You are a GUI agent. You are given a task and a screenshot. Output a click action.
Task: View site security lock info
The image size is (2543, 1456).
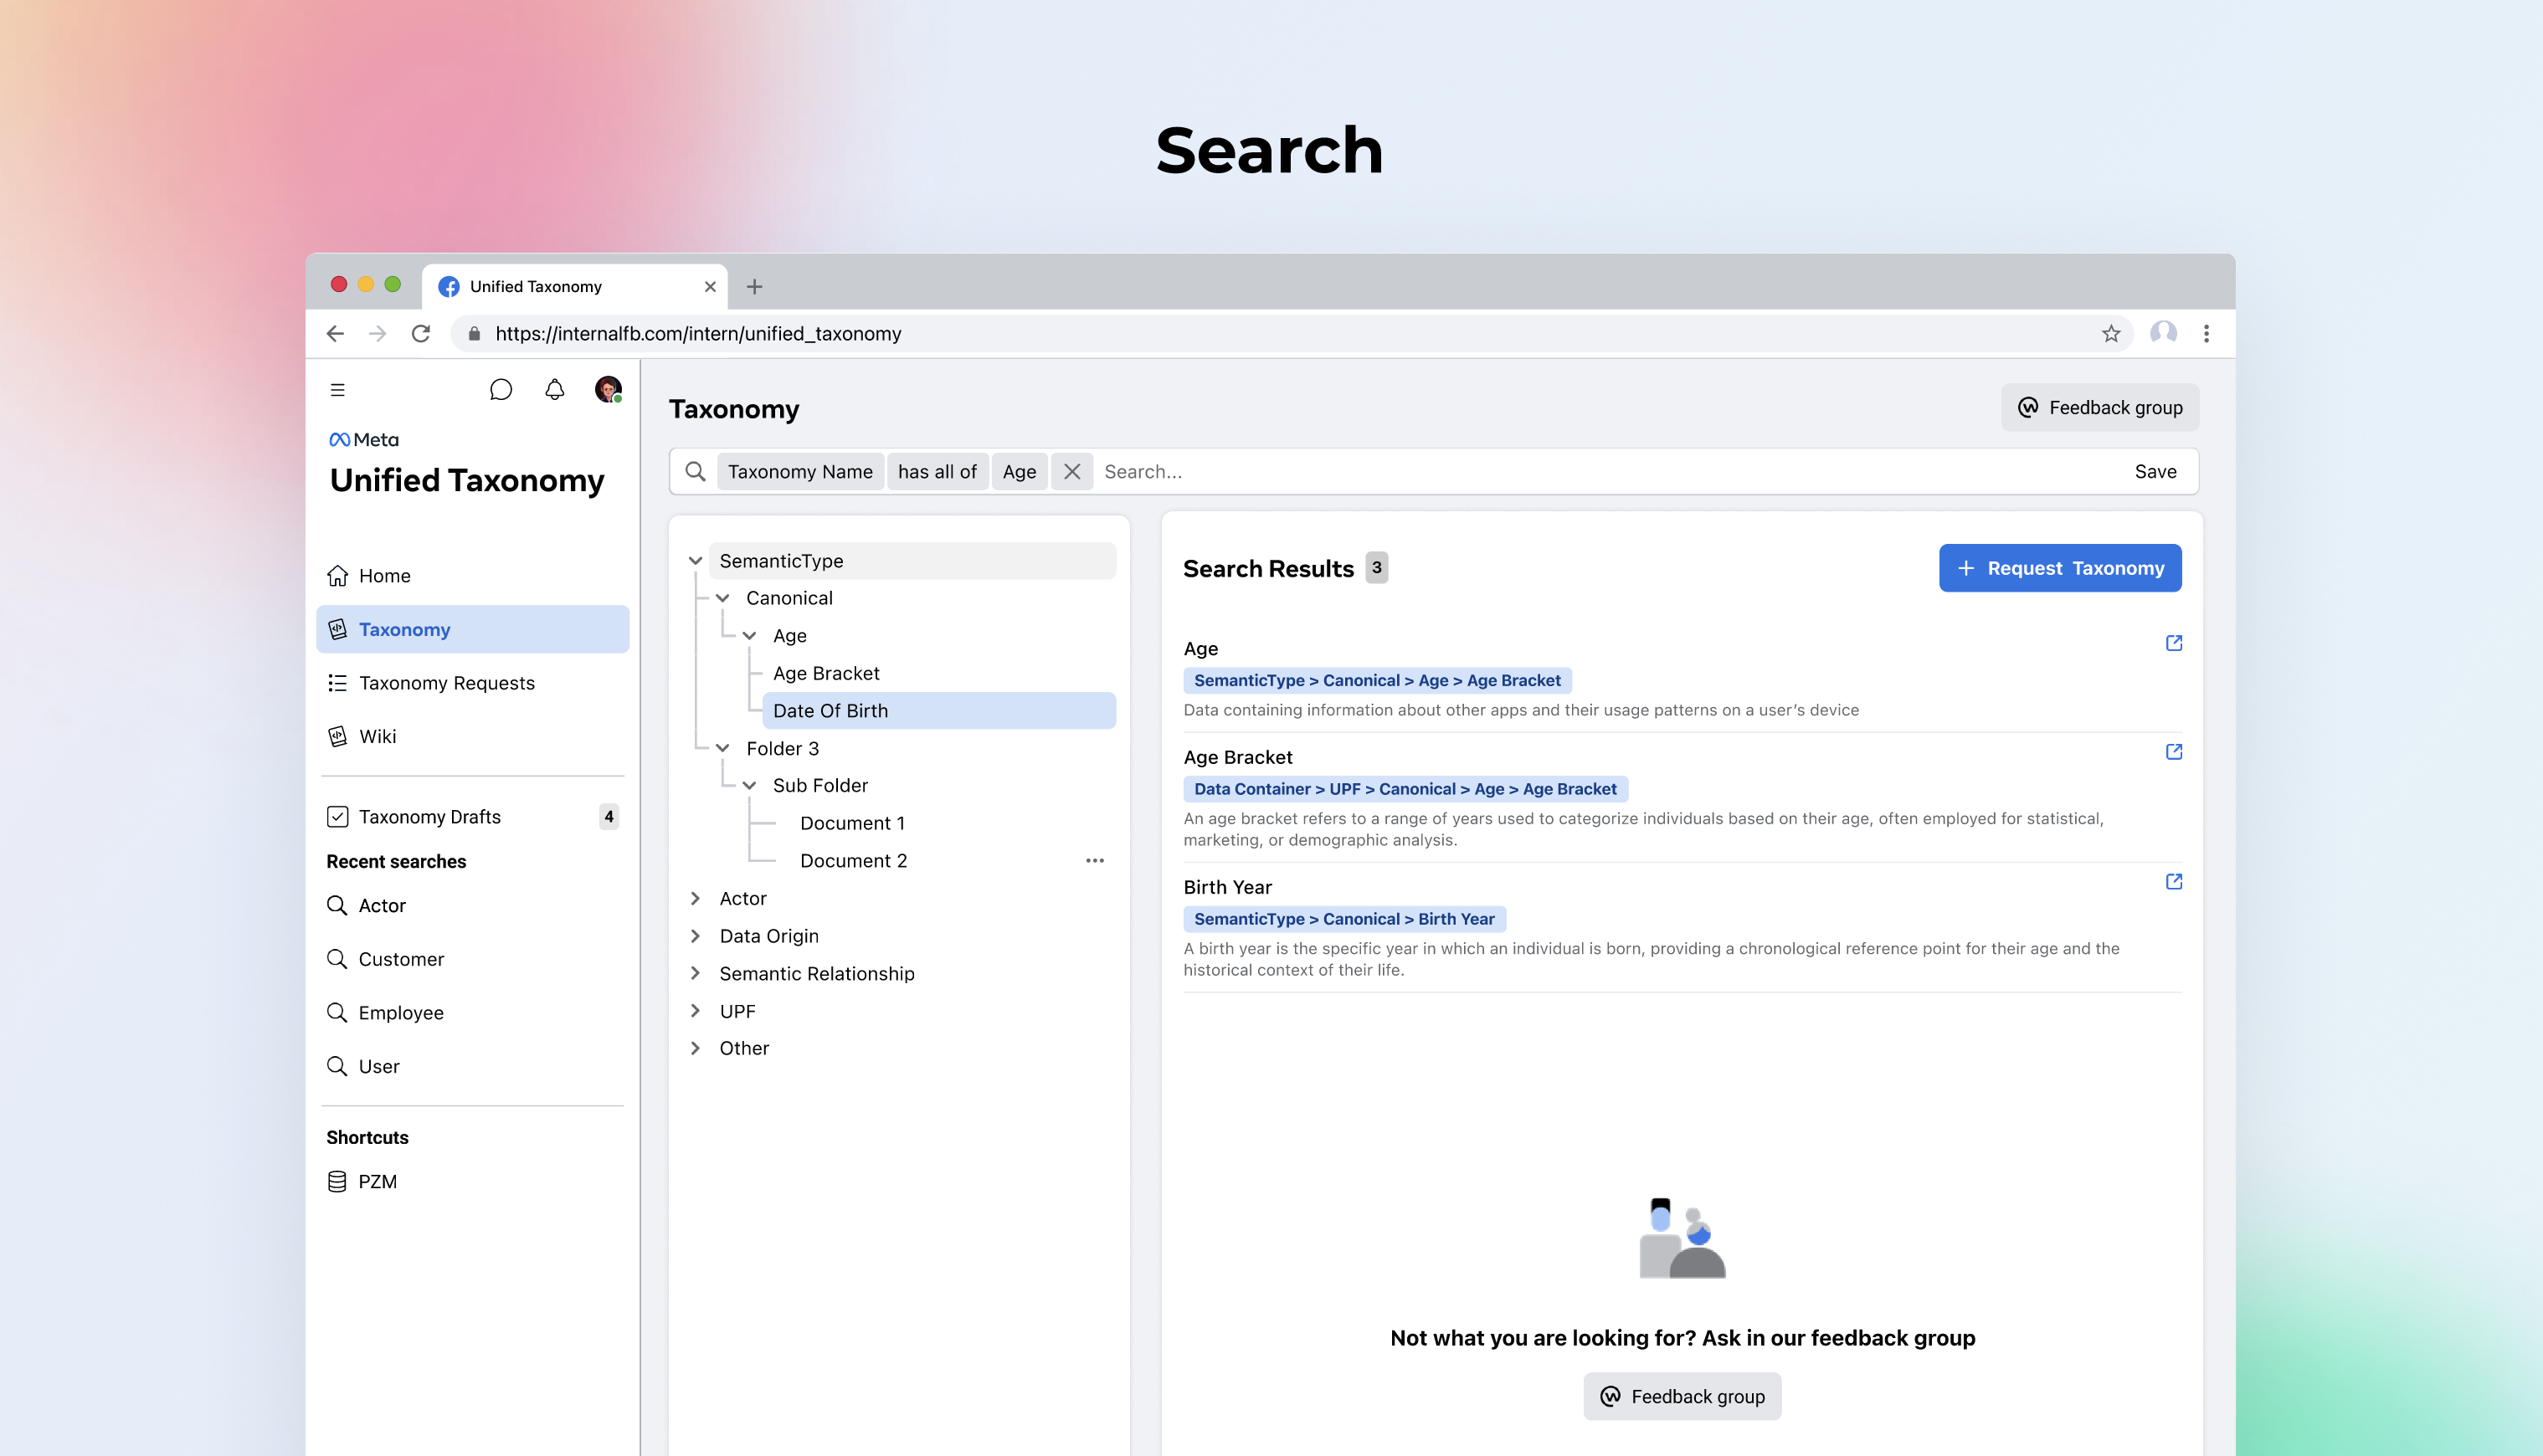(x=474, y=334)
